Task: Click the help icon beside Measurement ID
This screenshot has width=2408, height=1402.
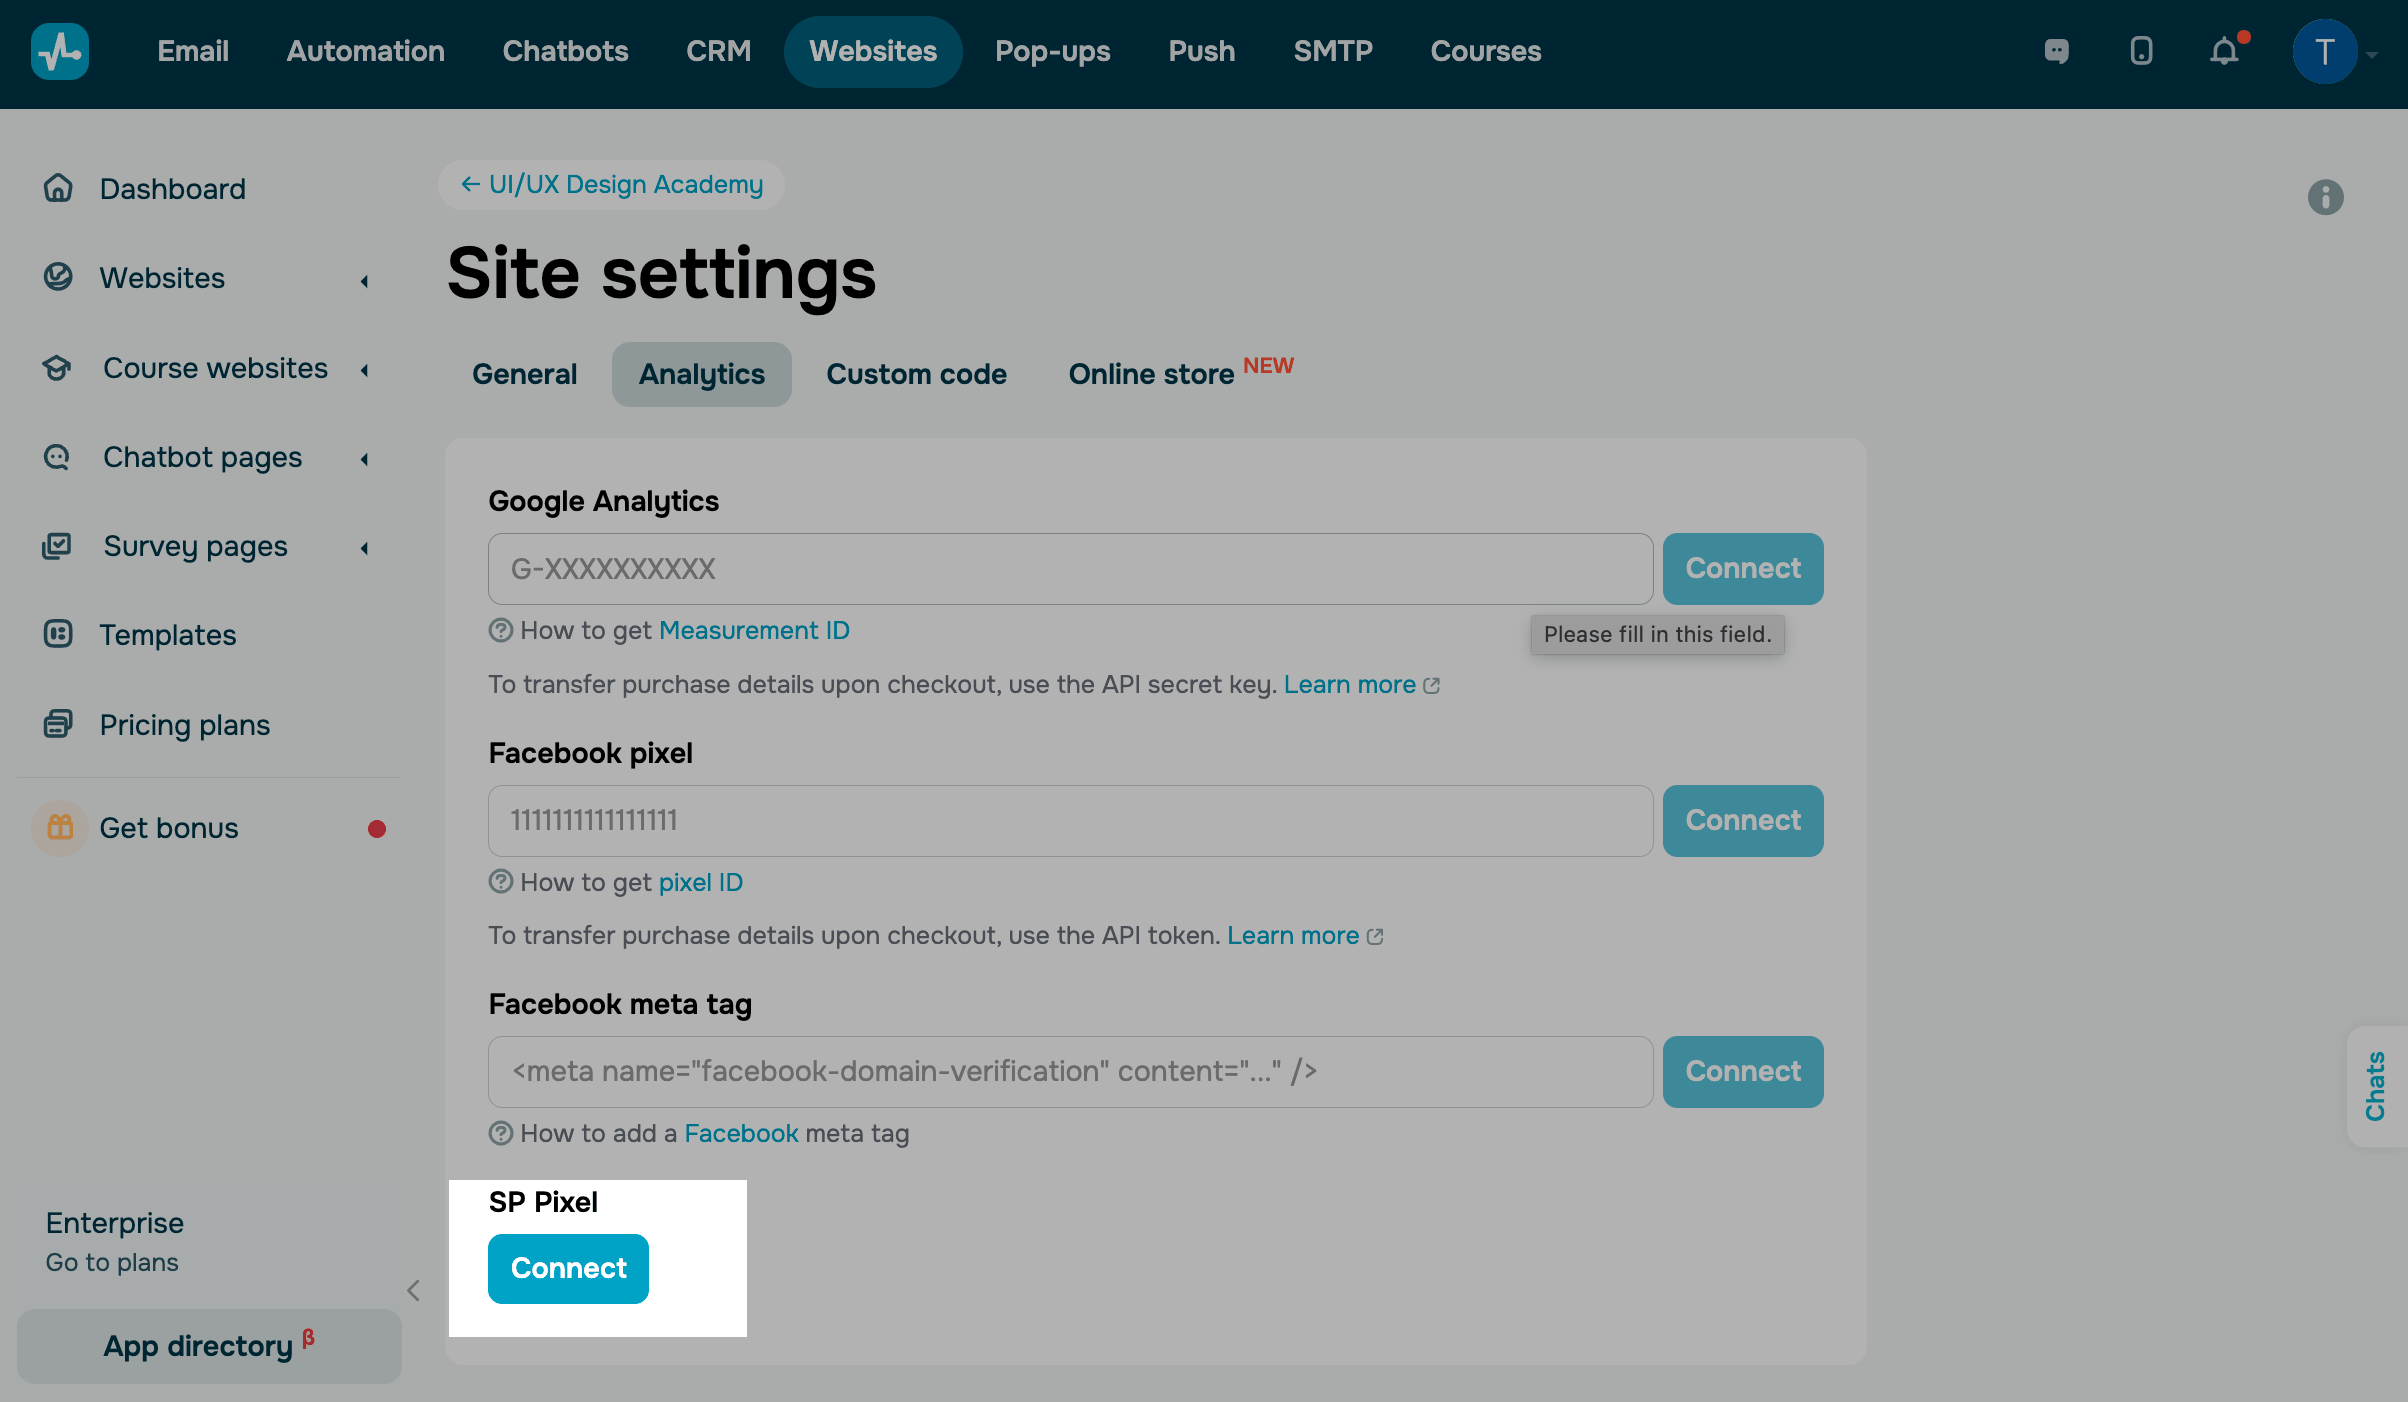Action: tap(500, 630)
